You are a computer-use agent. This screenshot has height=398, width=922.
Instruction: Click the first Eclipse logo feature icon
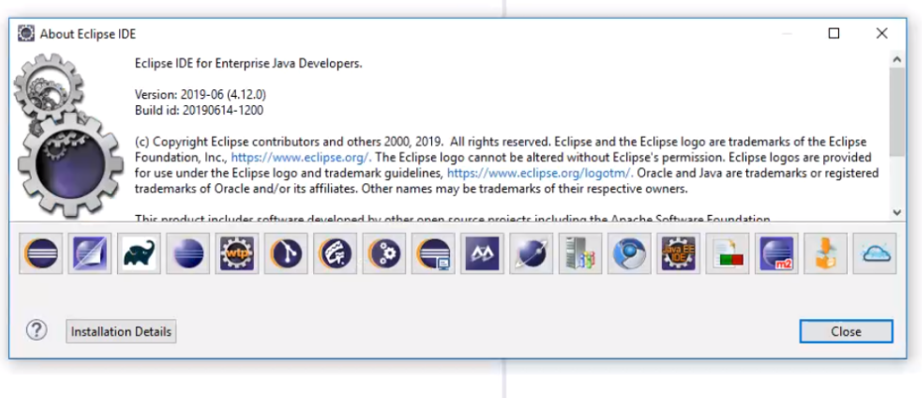(41, 253)
